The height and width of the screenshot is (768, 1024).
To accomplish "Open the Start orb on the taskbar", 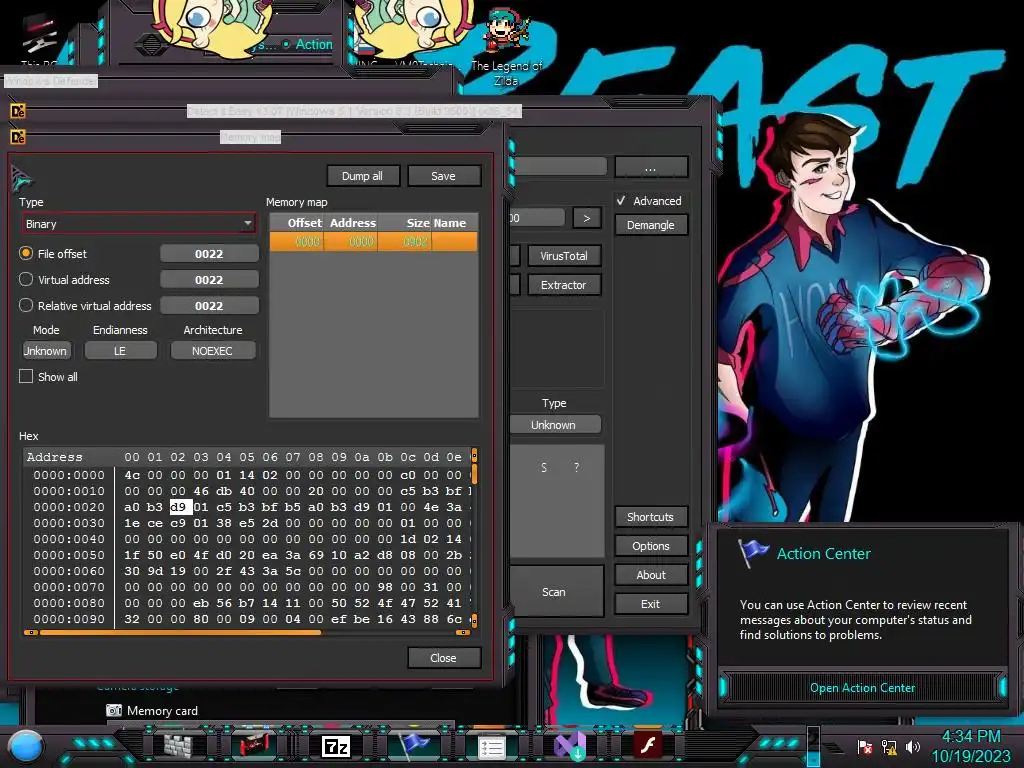I will pyautogui.click(x=26, y=746).
